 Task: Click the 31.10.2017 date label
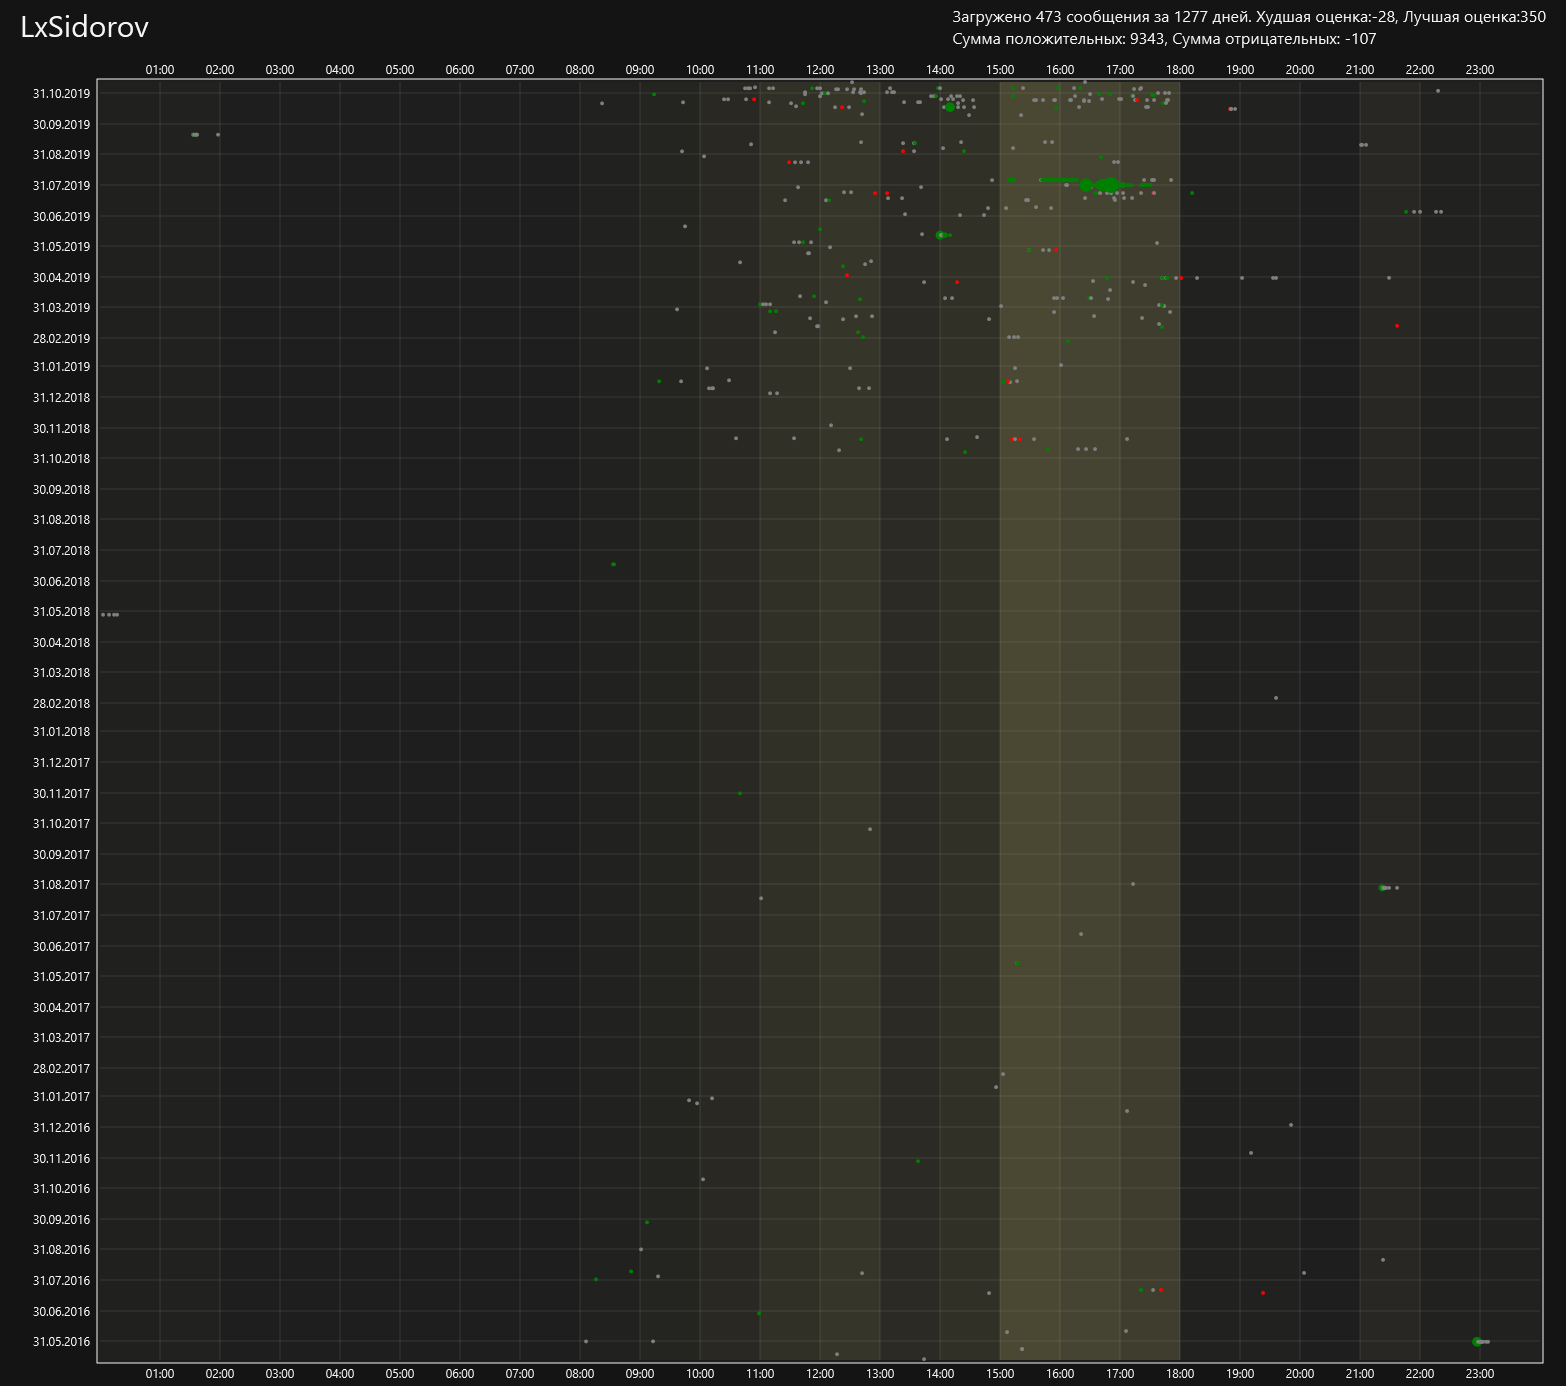pos(61,824)
